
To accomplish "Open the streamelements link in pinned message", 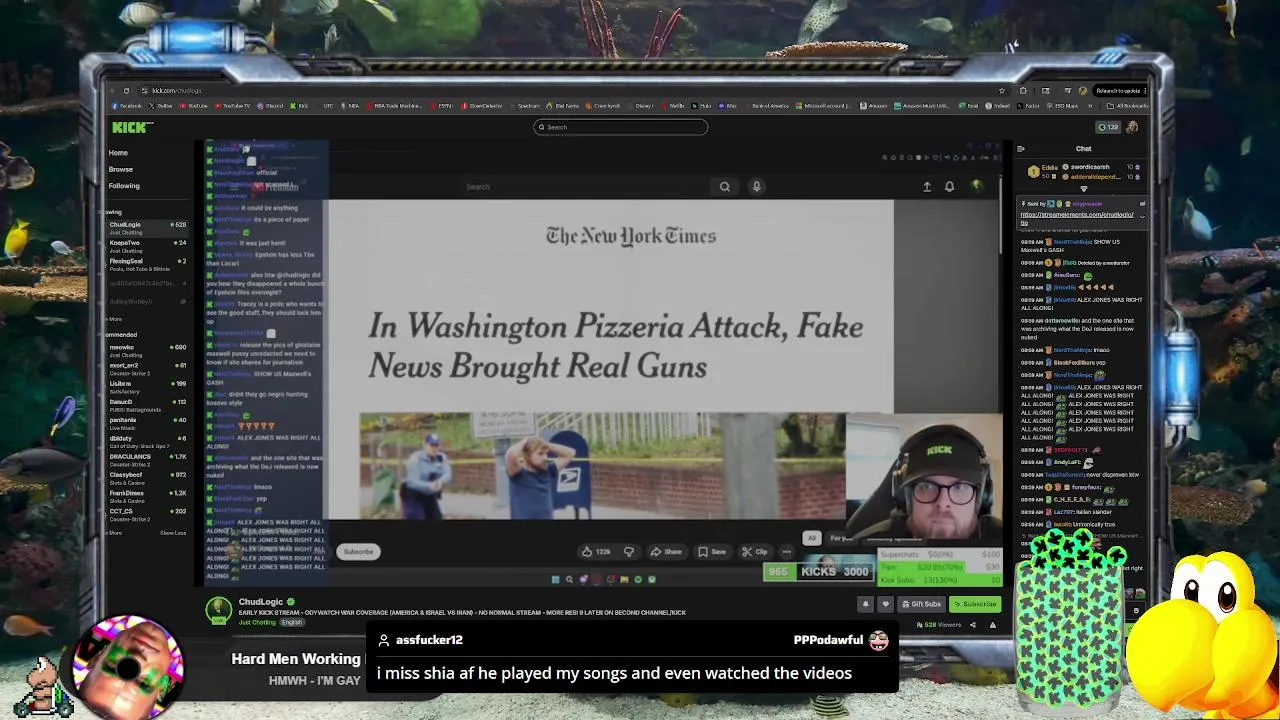I will 1077,218.
